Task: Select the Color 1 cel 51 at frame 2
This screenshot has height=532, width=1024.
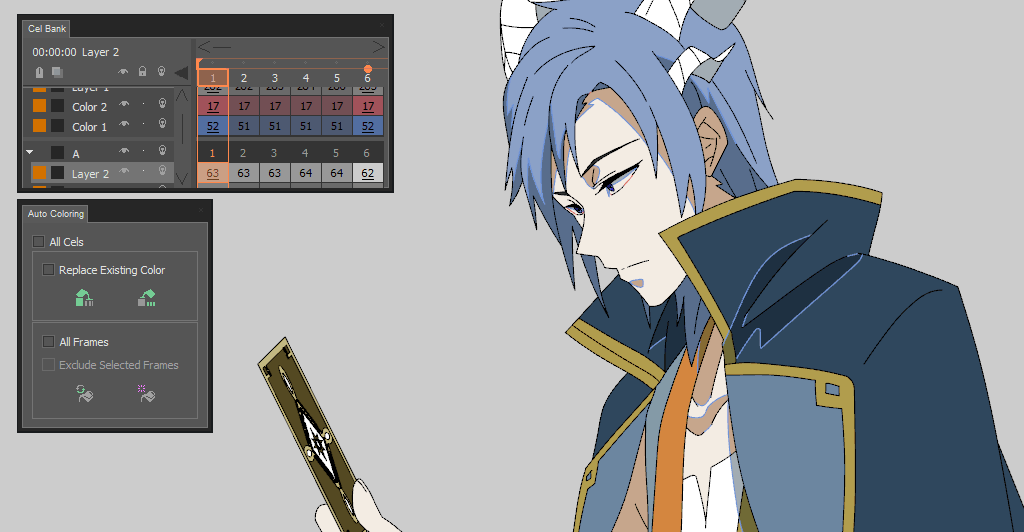Action: coord(244,126)
